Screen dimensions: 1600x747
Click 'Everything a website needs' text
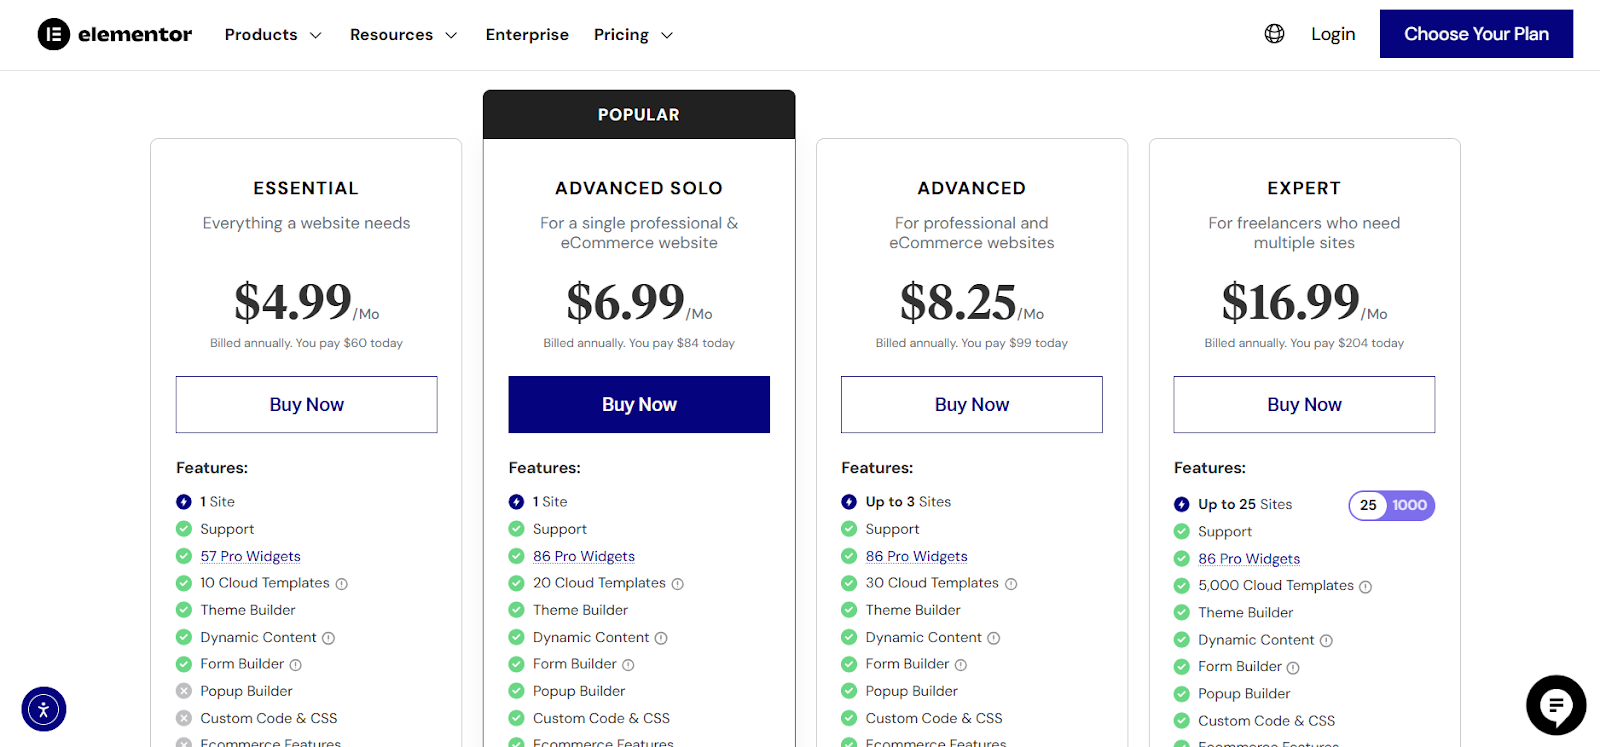click(306, 223)
